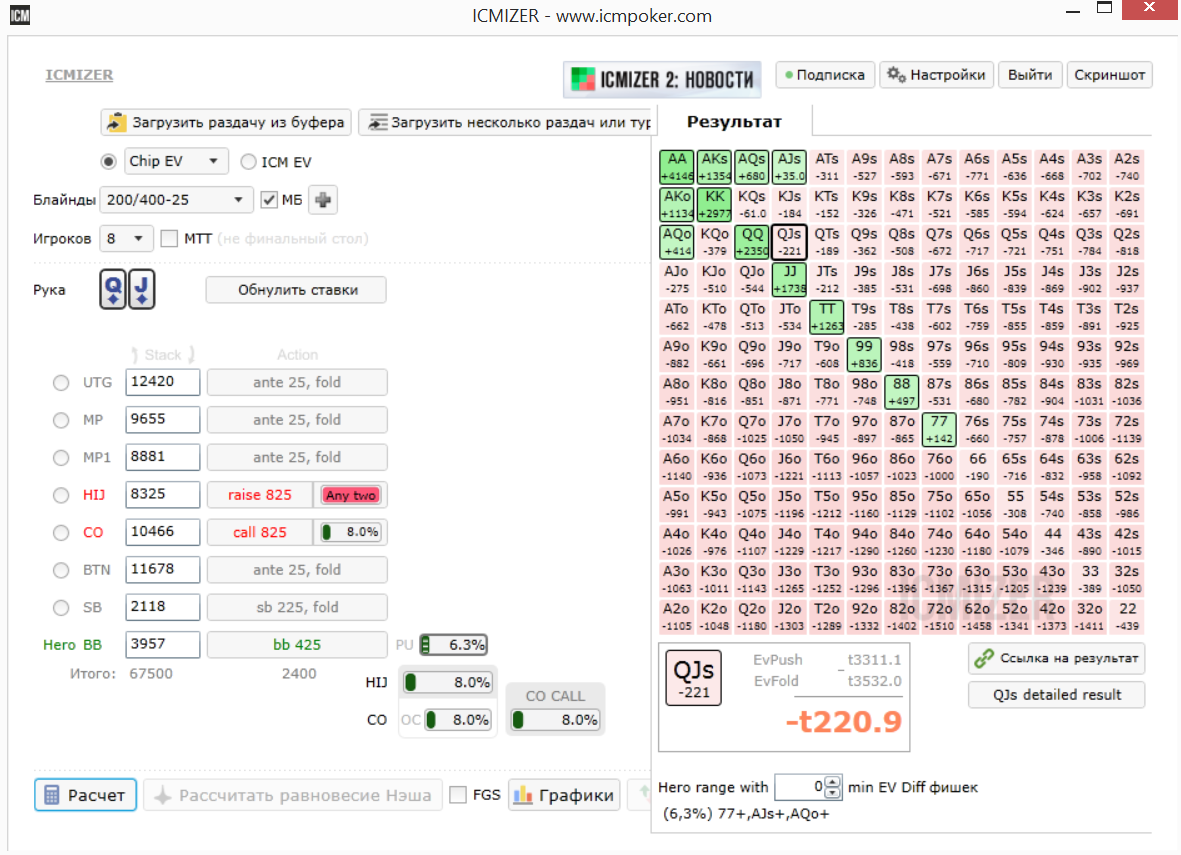Adjust the Hero PU 6.3% range slider

tap(453, 645)
